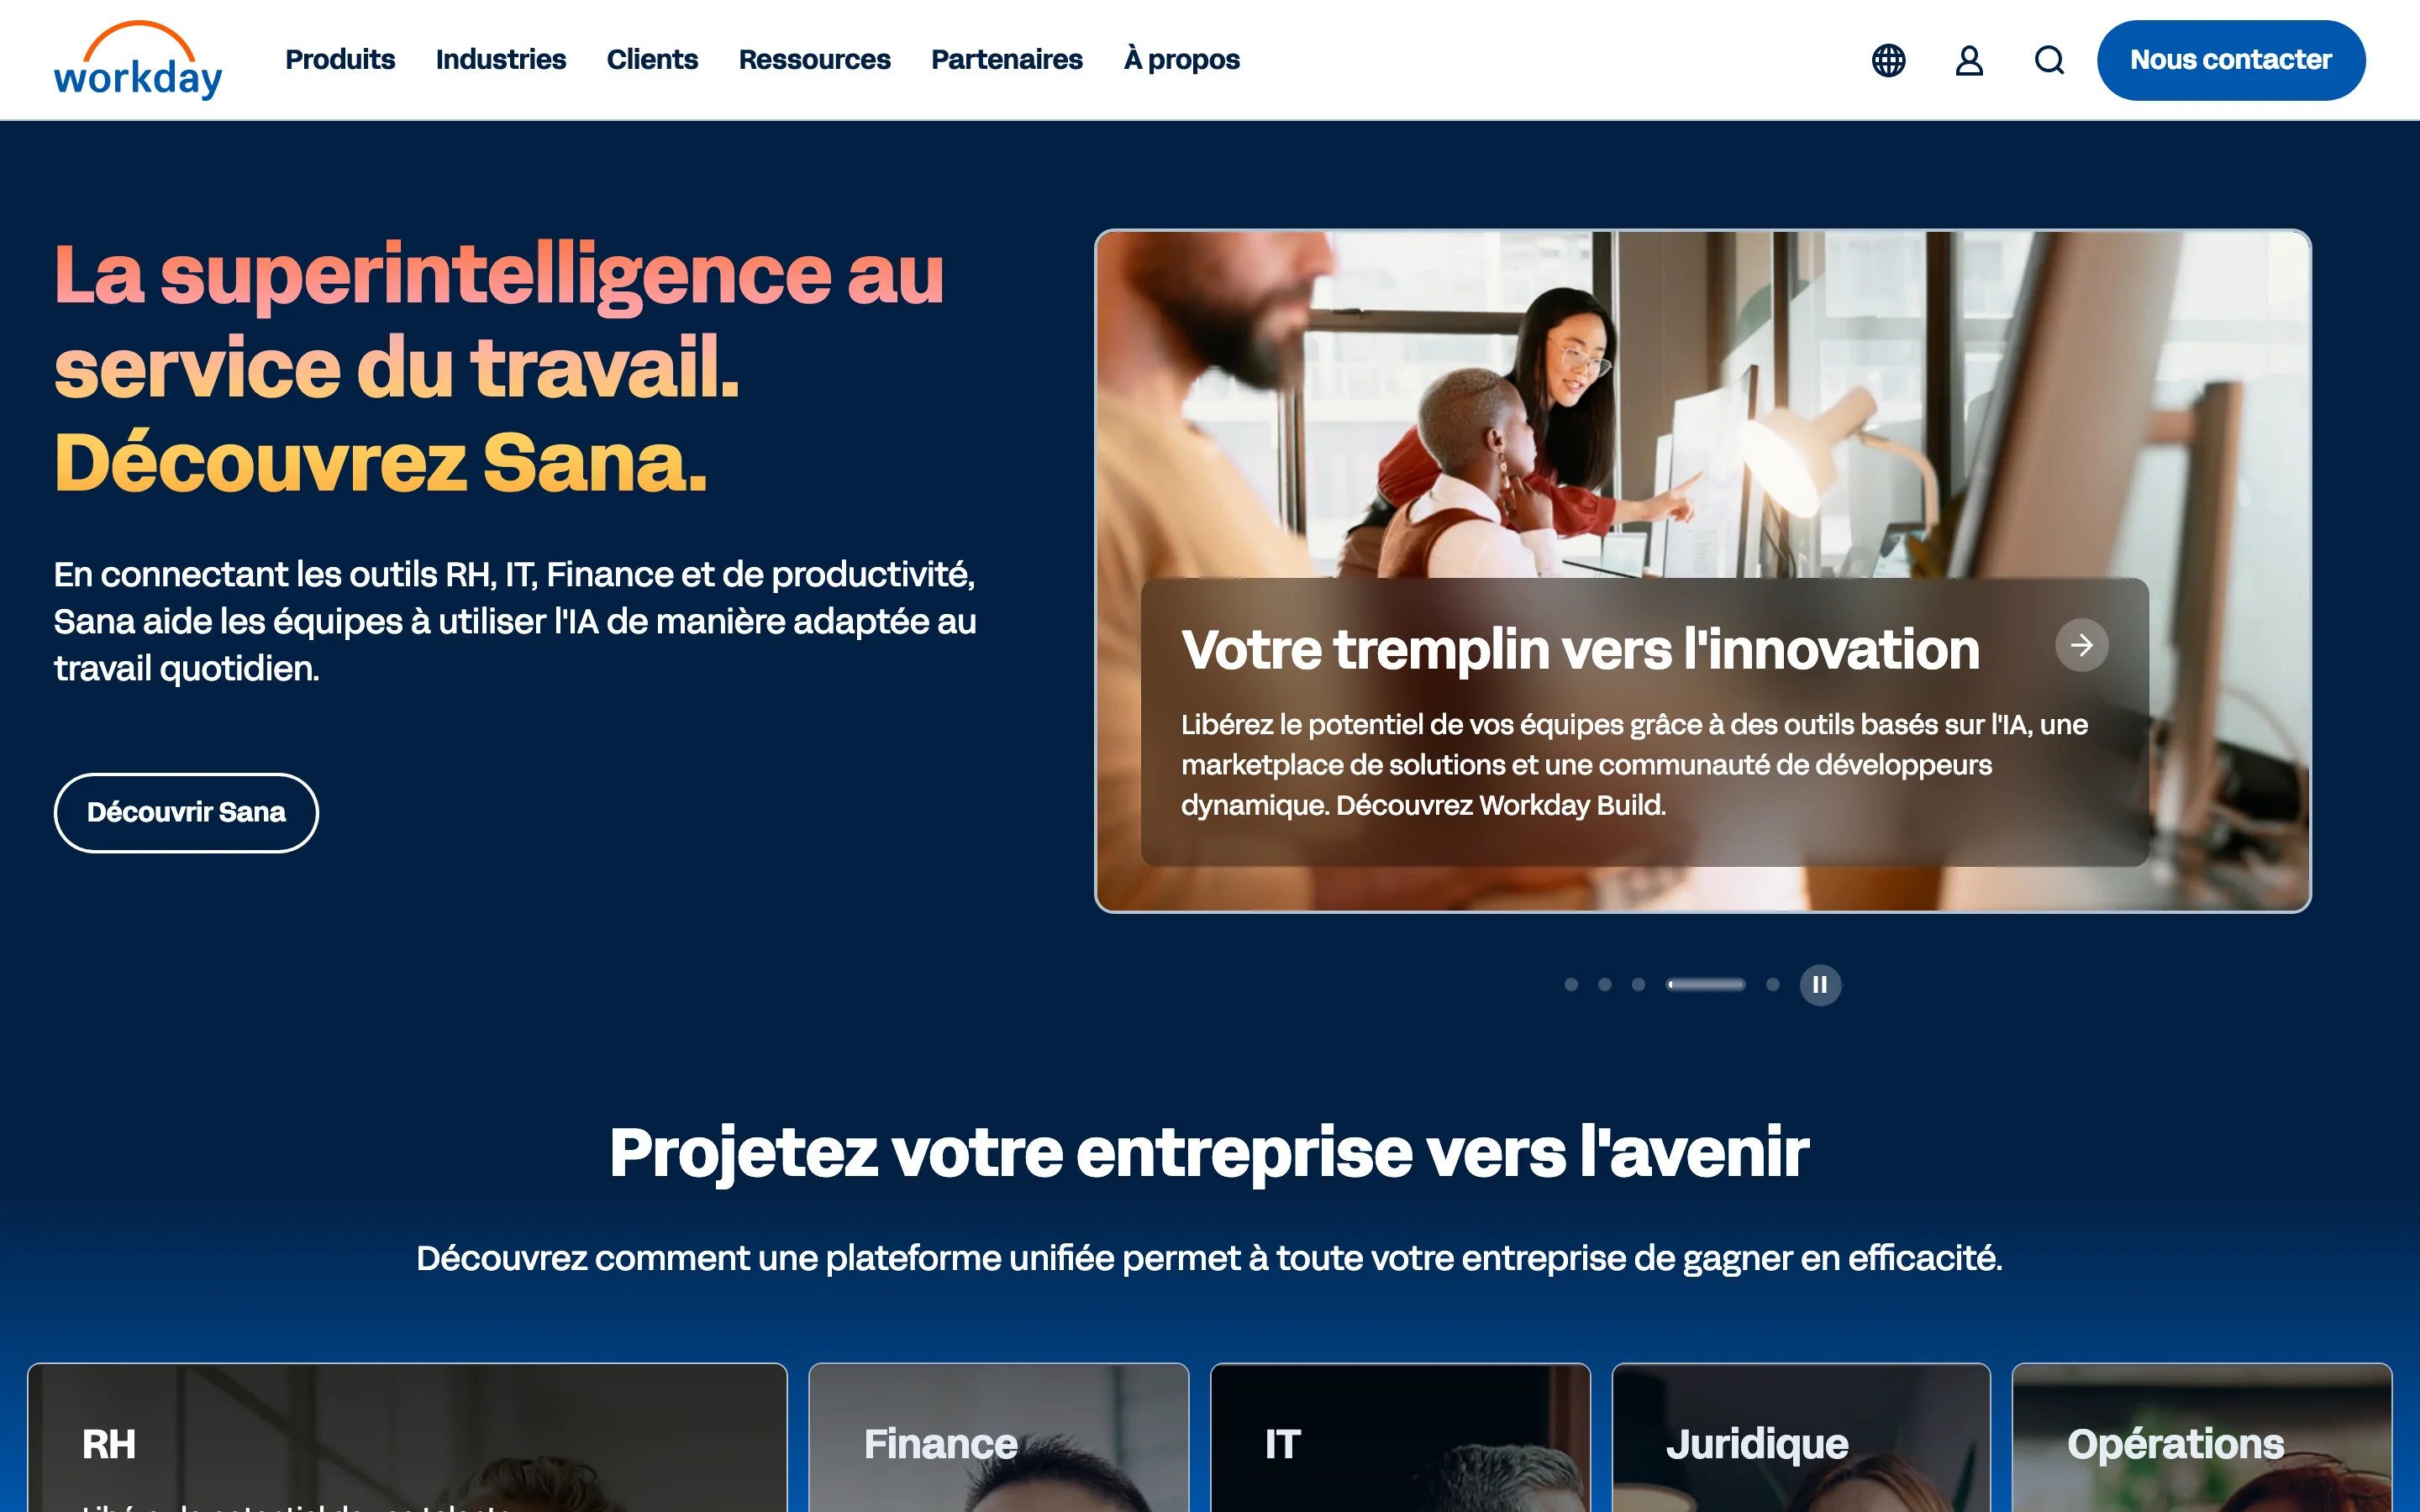2420x1512 pixels.
Task: Open the Clients menu item
Action: tap(652, 60)
